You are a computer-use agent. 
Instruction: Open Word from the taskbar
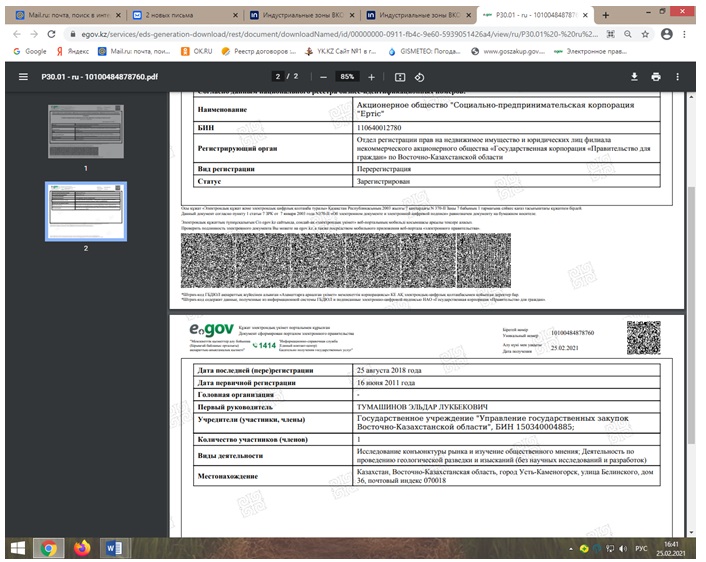(x=114, y=548)
